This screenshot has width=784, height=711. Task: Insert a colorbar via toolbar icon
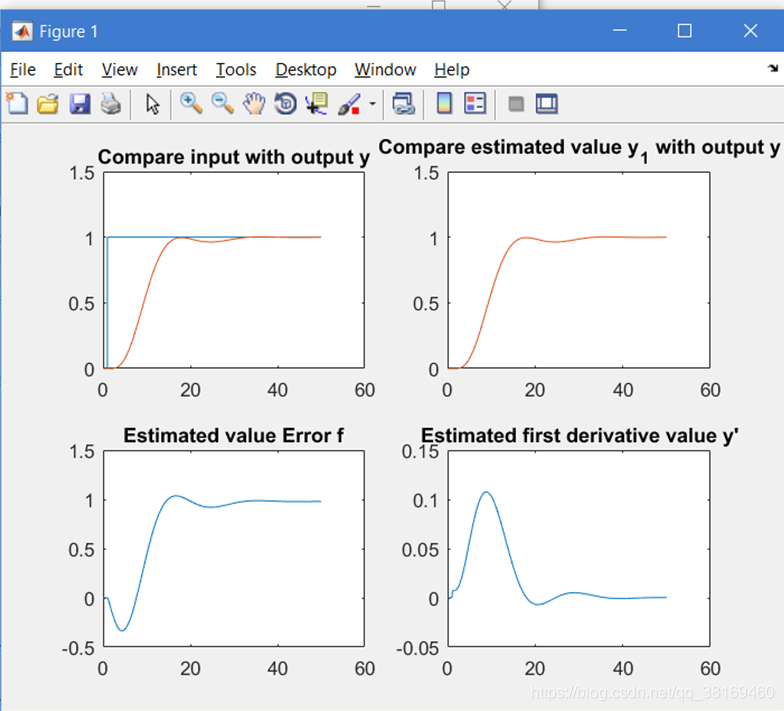click(444, 104)
